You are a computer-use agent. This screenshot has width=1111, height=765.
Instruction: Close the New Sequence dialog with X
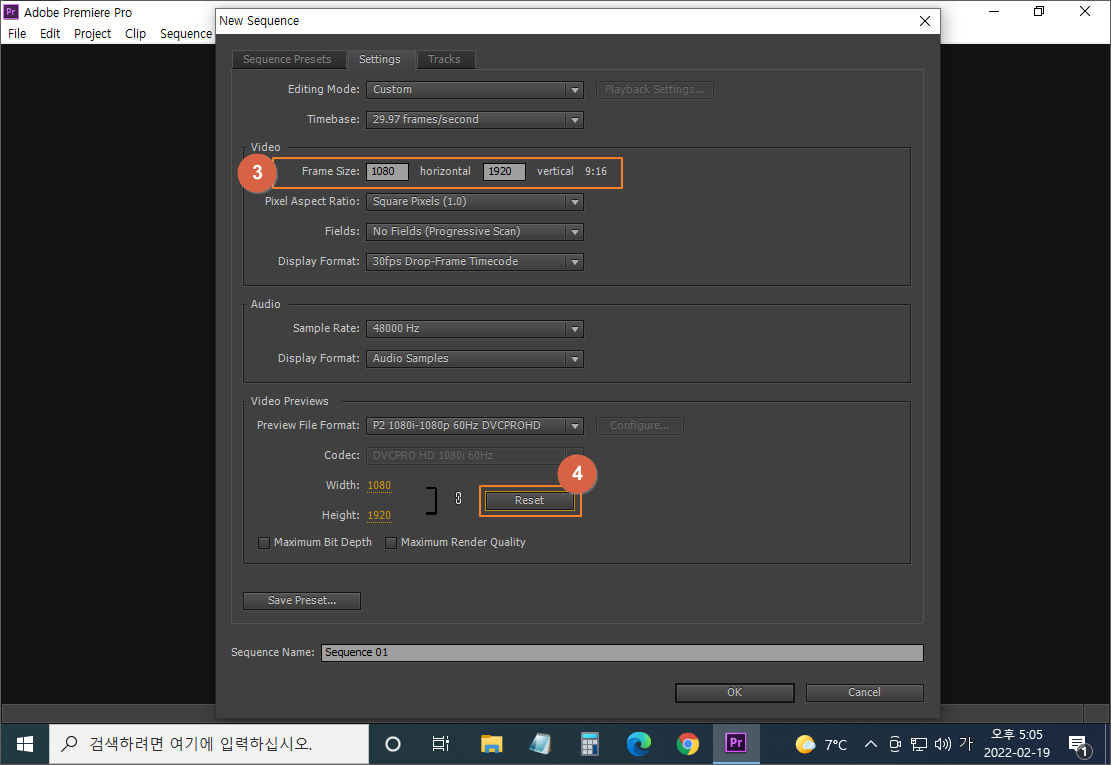click(x=925, y=21)
